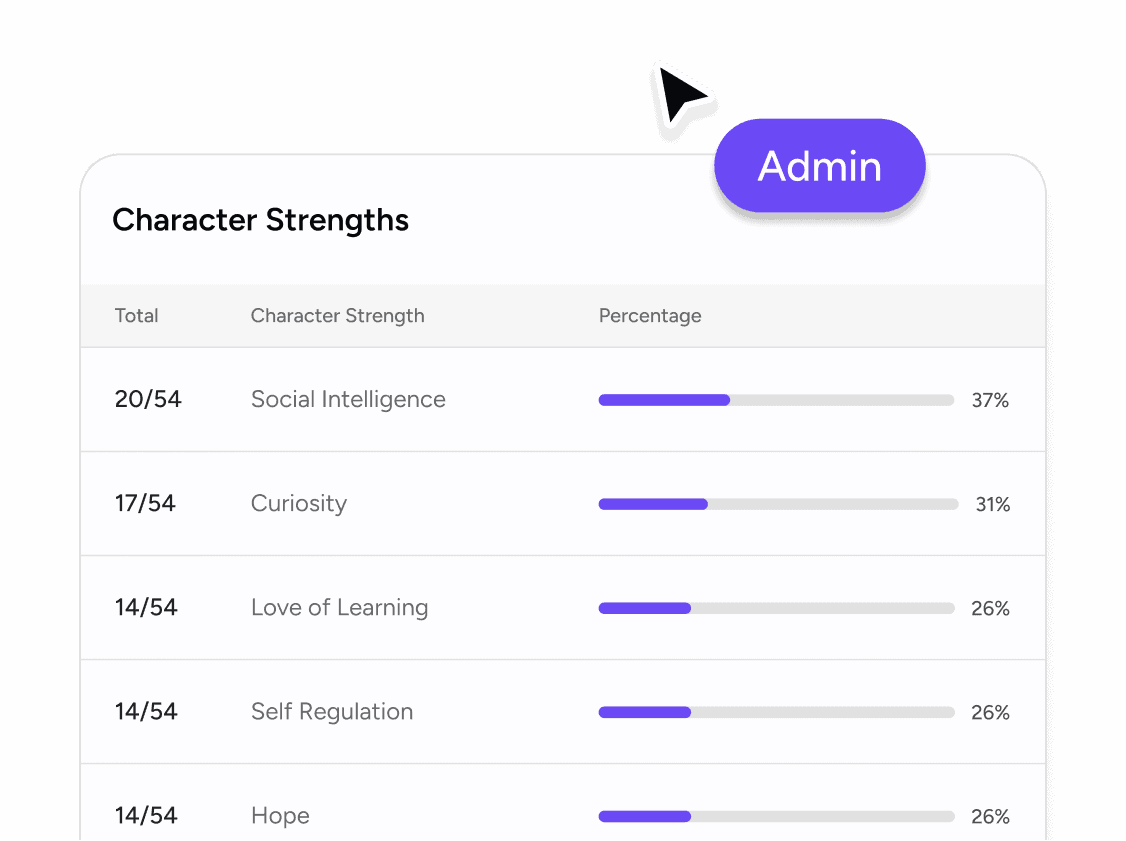
Task: Click the 20/54 total for Social Intelligence
Action: tap(147, 399)
